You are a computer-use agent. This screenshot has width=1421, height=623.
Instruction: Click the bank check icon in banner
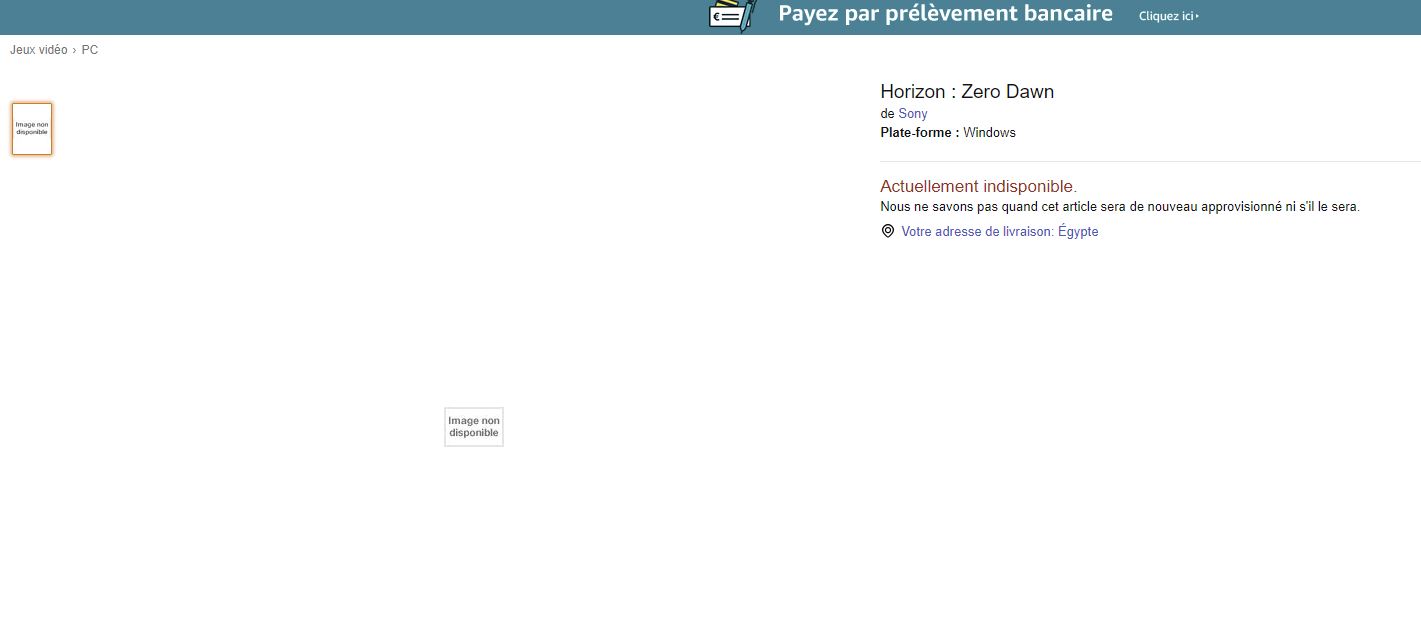coord(732,15)
